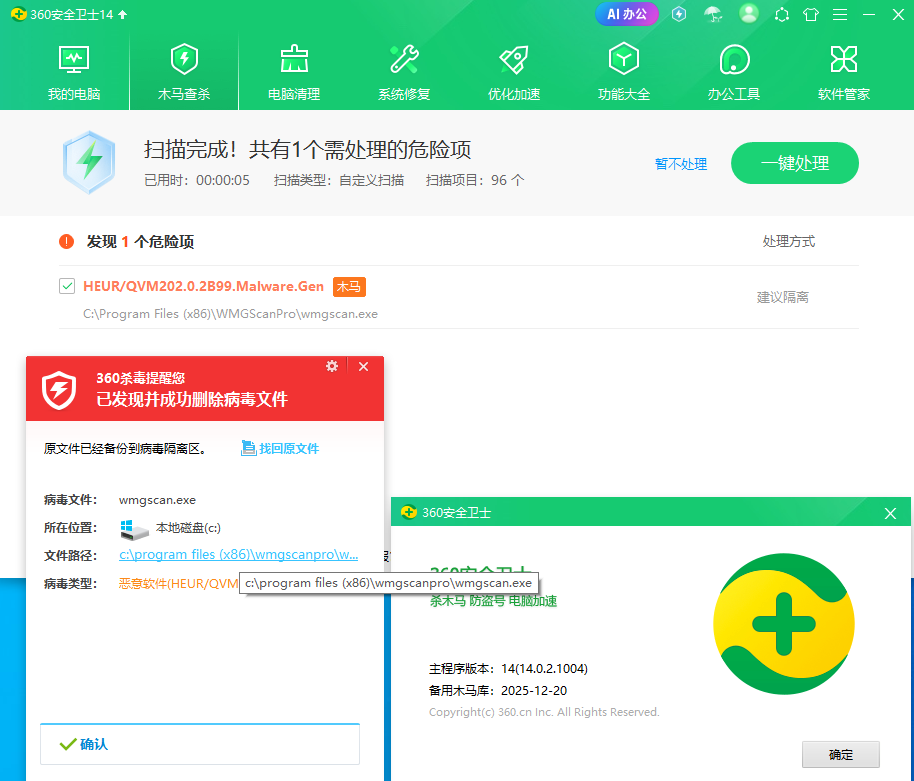
Task: Open the skin (shirt) icon
Action: pos(811,15)
